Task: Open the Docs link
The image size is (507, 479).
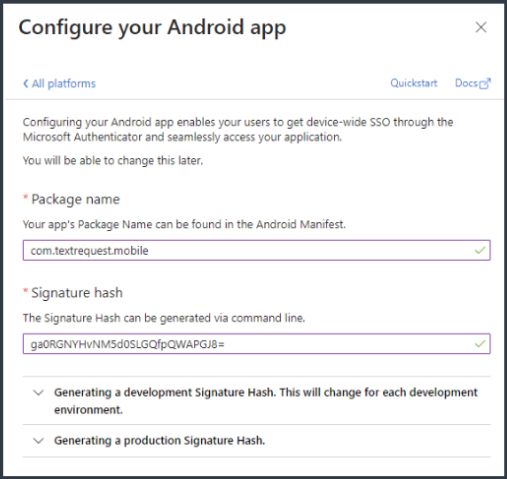Action: 473,83
